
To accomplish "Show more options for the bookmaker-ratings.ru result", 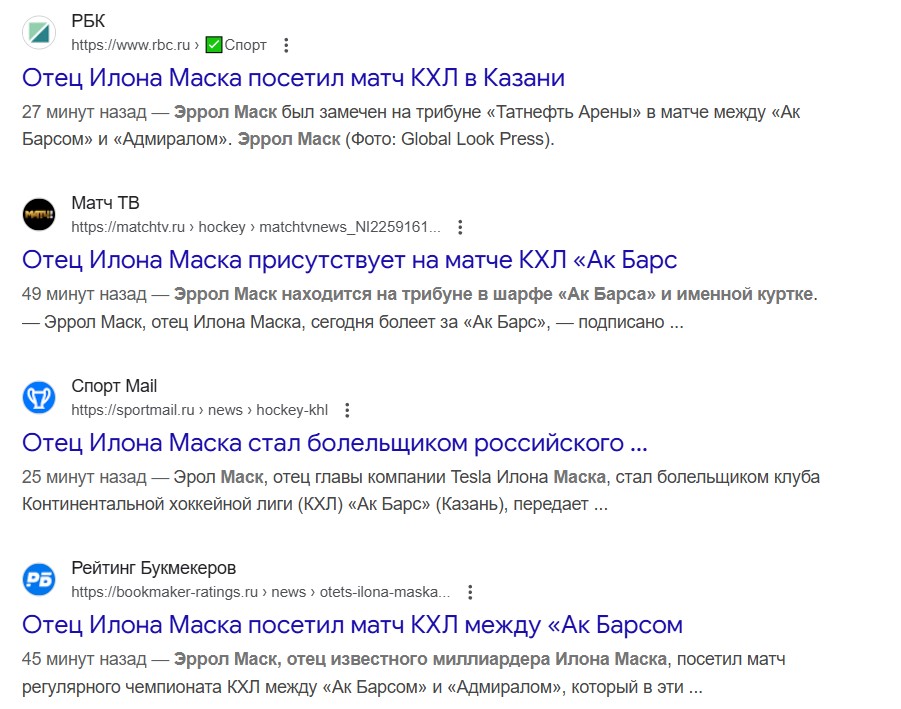I will [470, 592].
